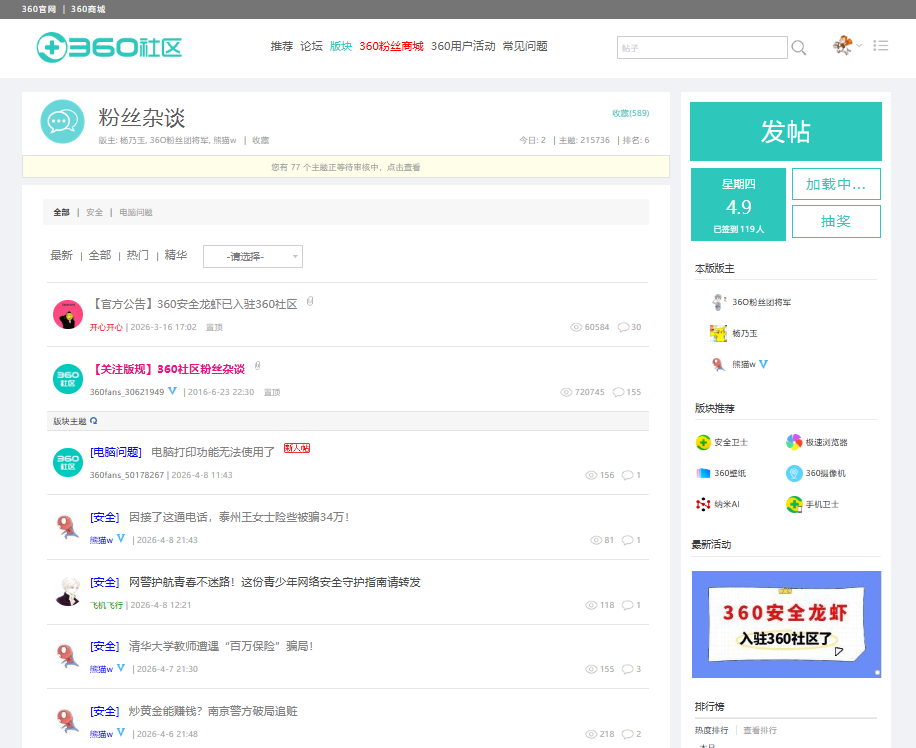The image size is (916, 748).
Task: Open the 关注版规 360社区粉丝杂谈 post
Action: click(x=168, y=369)
